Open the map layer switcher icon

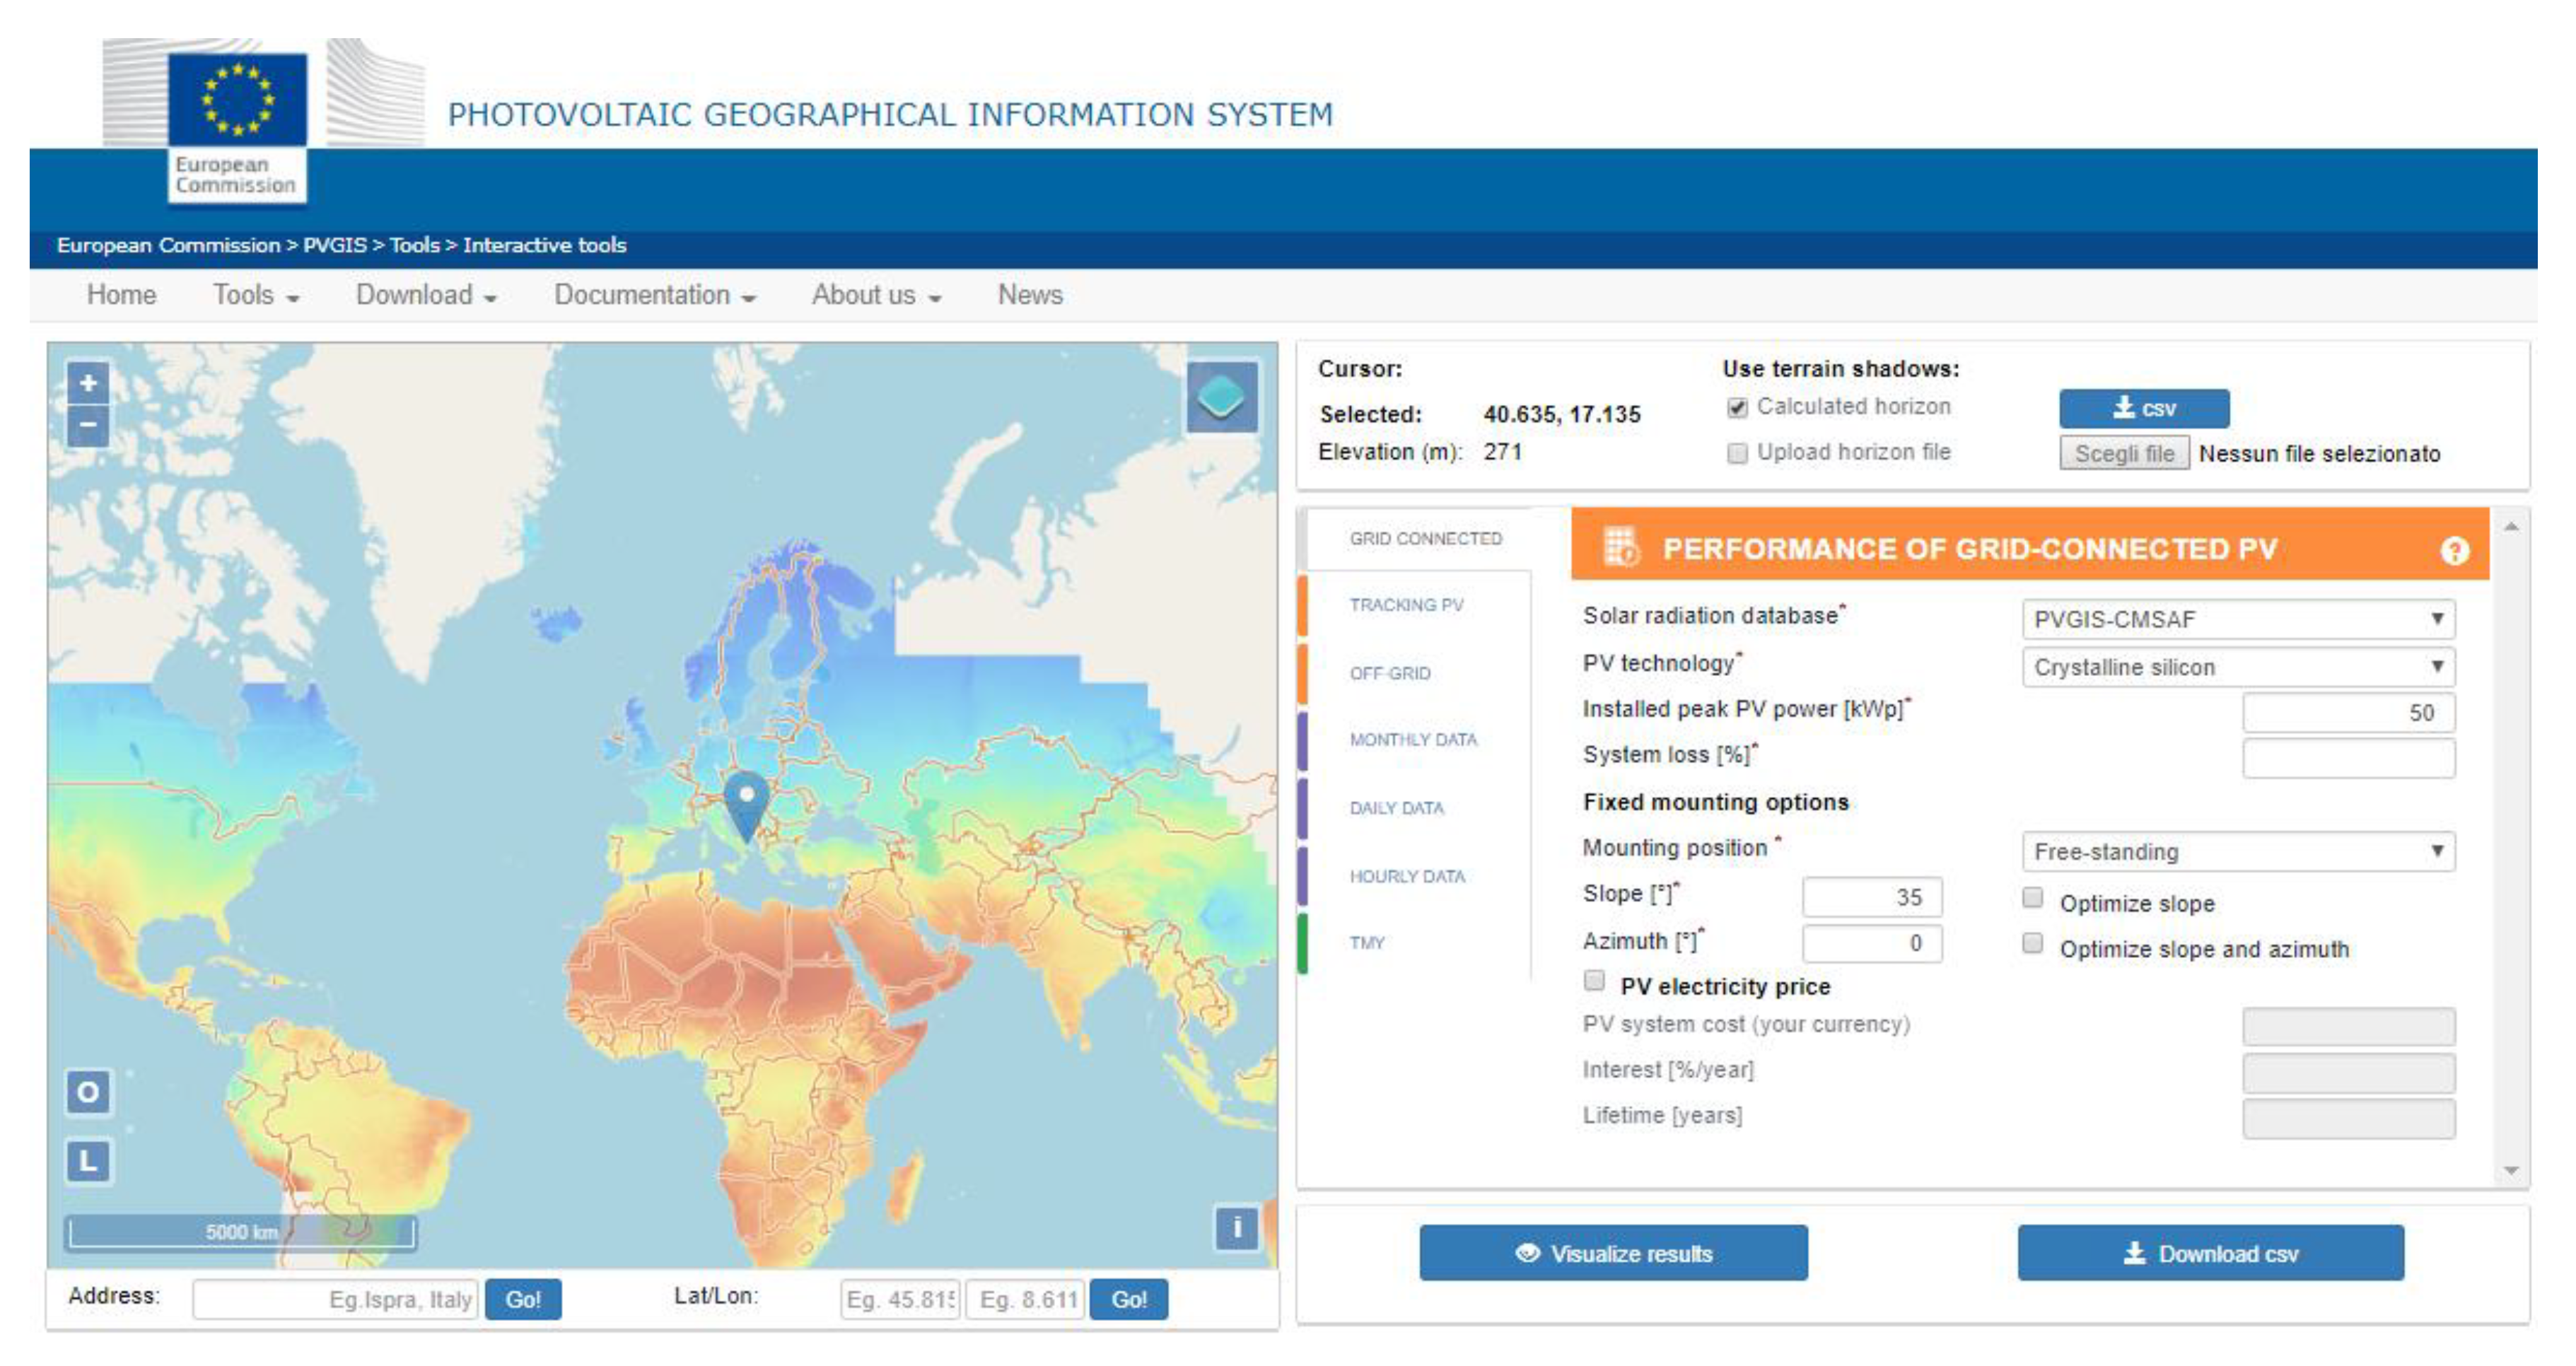[1221, 398]
